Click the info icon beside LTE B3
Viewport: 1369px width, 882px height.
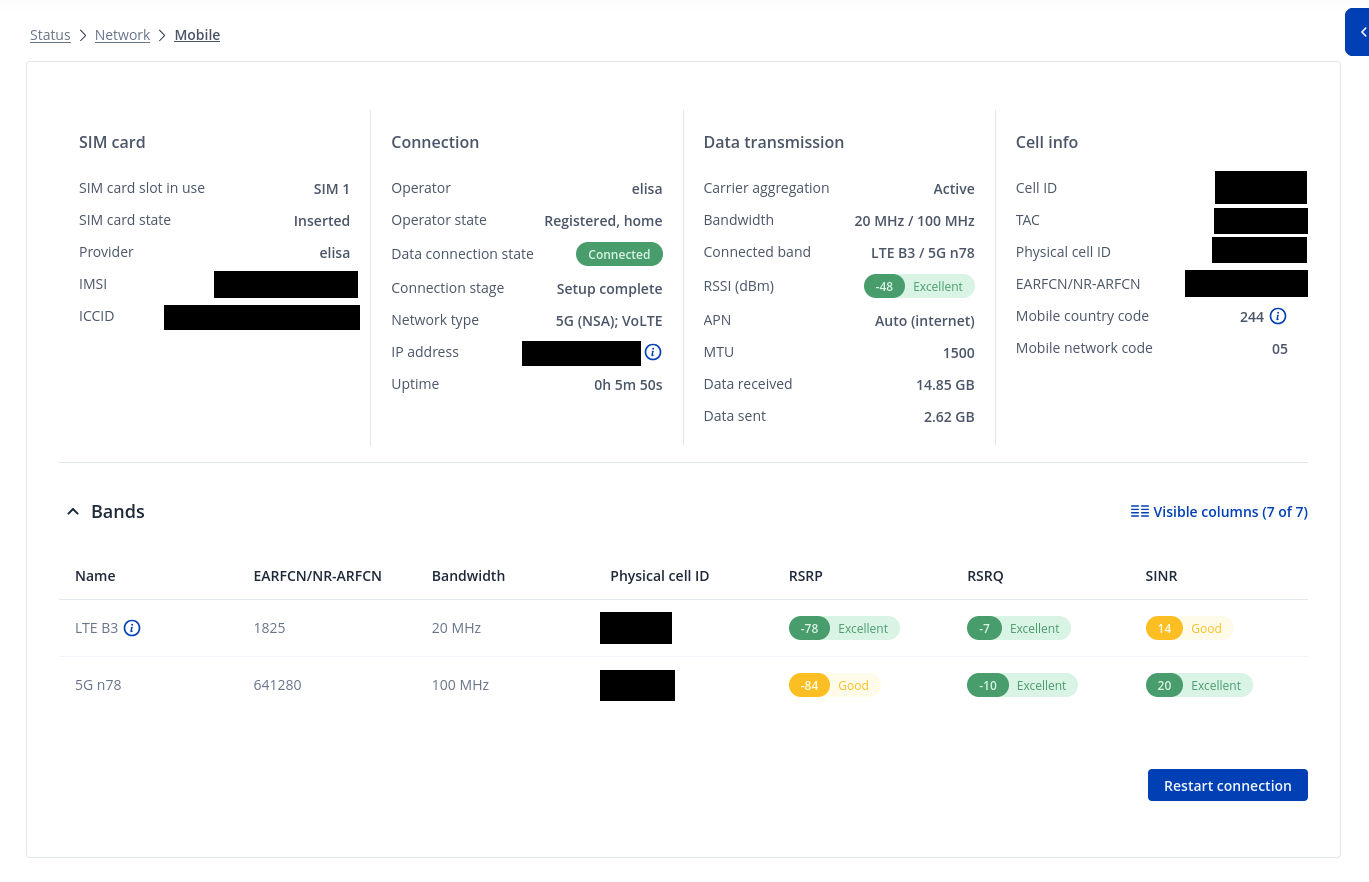132,628
